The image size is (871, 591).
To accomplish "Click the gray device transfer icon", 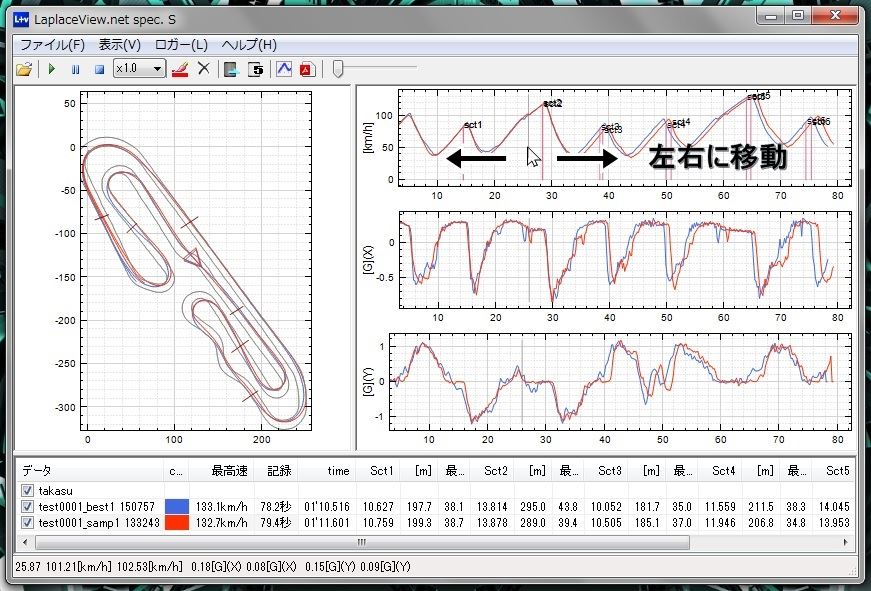I will point(231,69).
